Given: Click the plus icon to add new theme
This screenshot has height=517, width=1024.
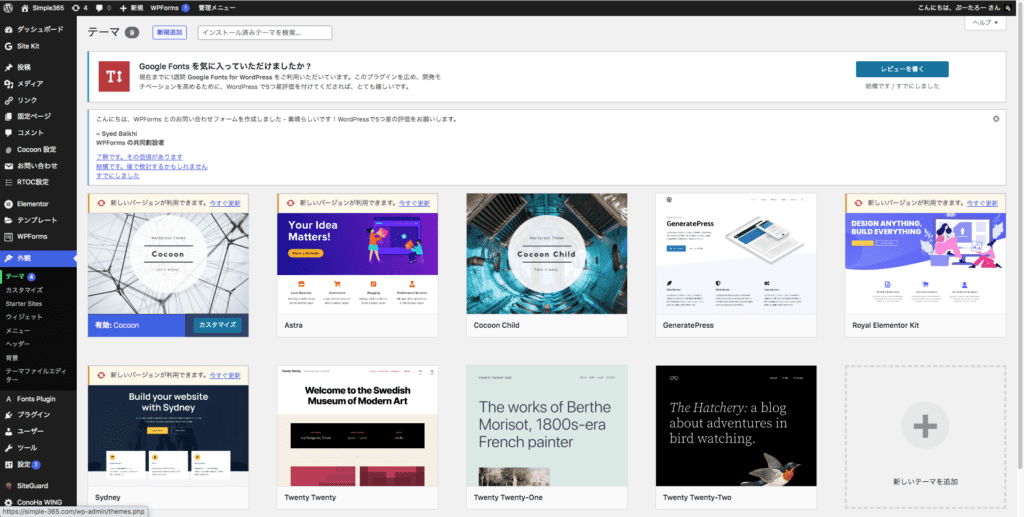Looking at the screenshot, I should click(925, 426).
